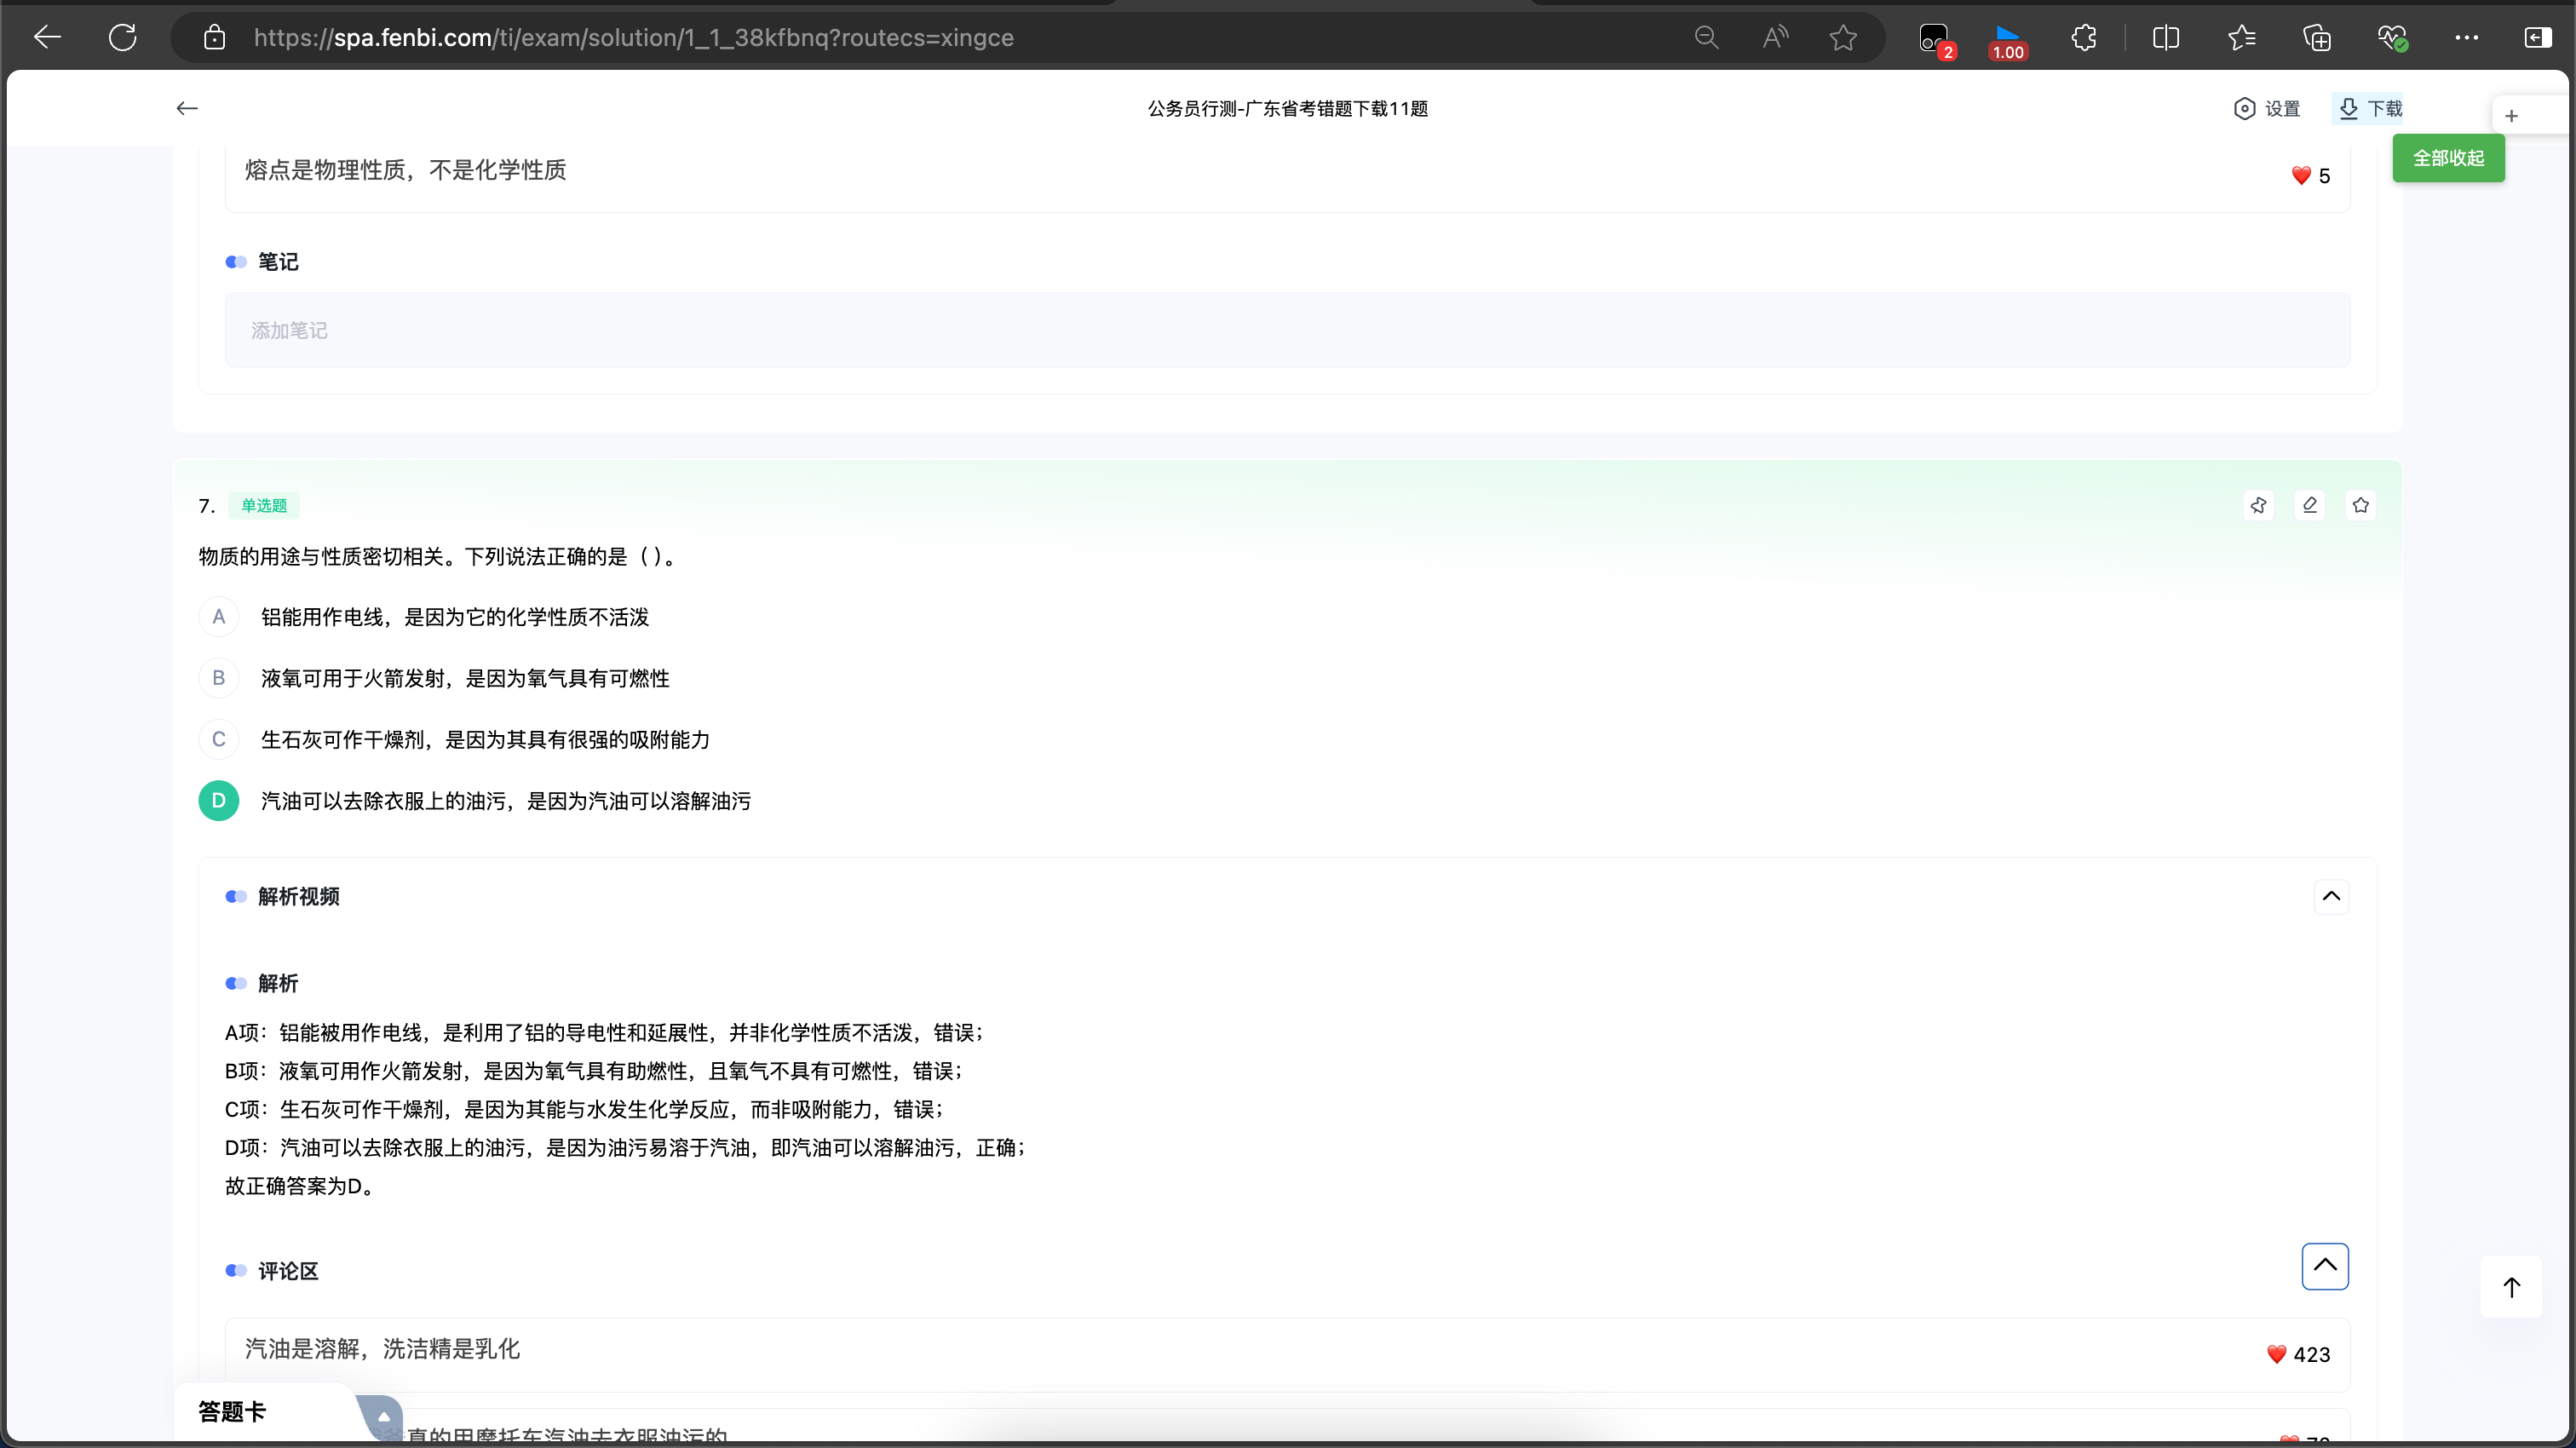Select answer option A
Image resolution: width=2576 pixels, height=1448 pixels.
tap(218, 617)
